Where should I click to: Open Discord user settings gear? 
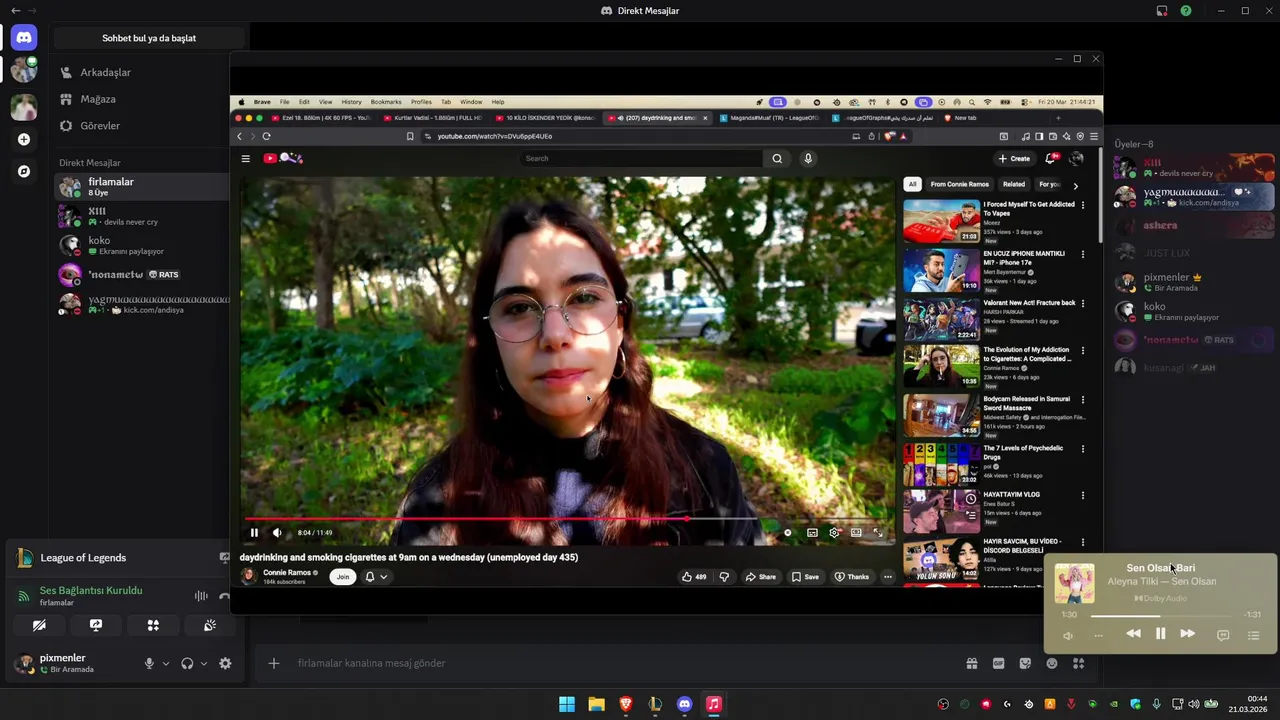225,663
